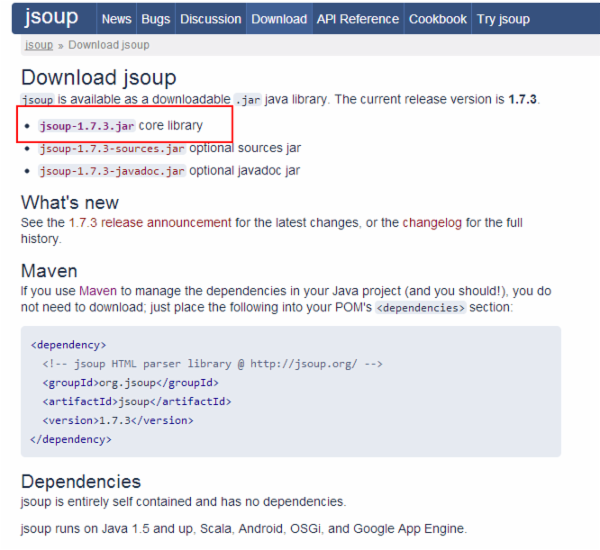The image size is (600, 550).
Task: Click the bold 1.7.3 version text
Action: tap(522, 100)
